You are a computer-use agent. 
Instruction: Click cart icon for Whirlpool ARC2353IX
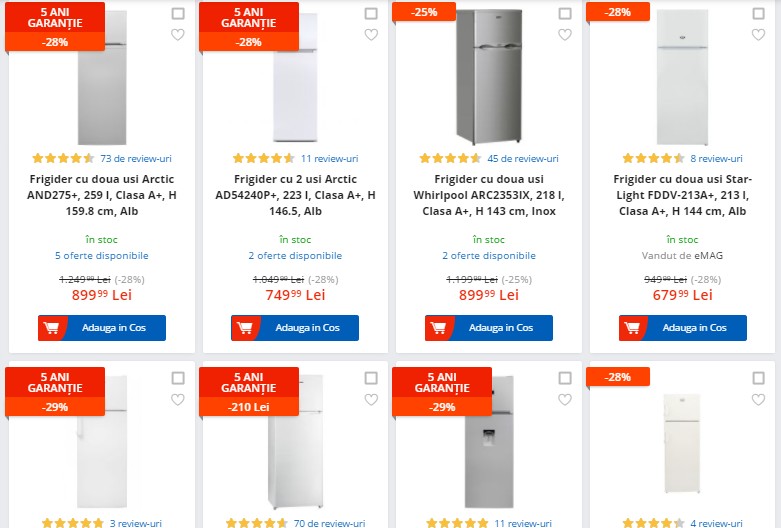pyautogui.click(x=439, y=328)
